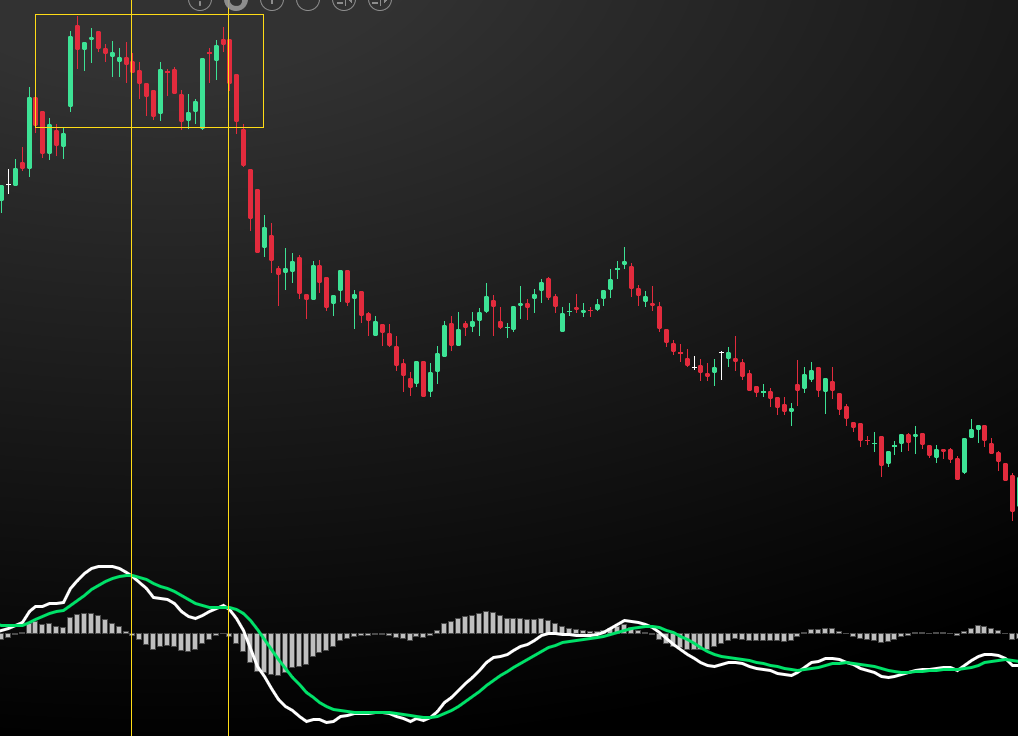The width and height of the screenshot is (1018, 736).
Task: Click the circular icon right of the gray ring
Action: pyautogui.click(x=272, y=2)
